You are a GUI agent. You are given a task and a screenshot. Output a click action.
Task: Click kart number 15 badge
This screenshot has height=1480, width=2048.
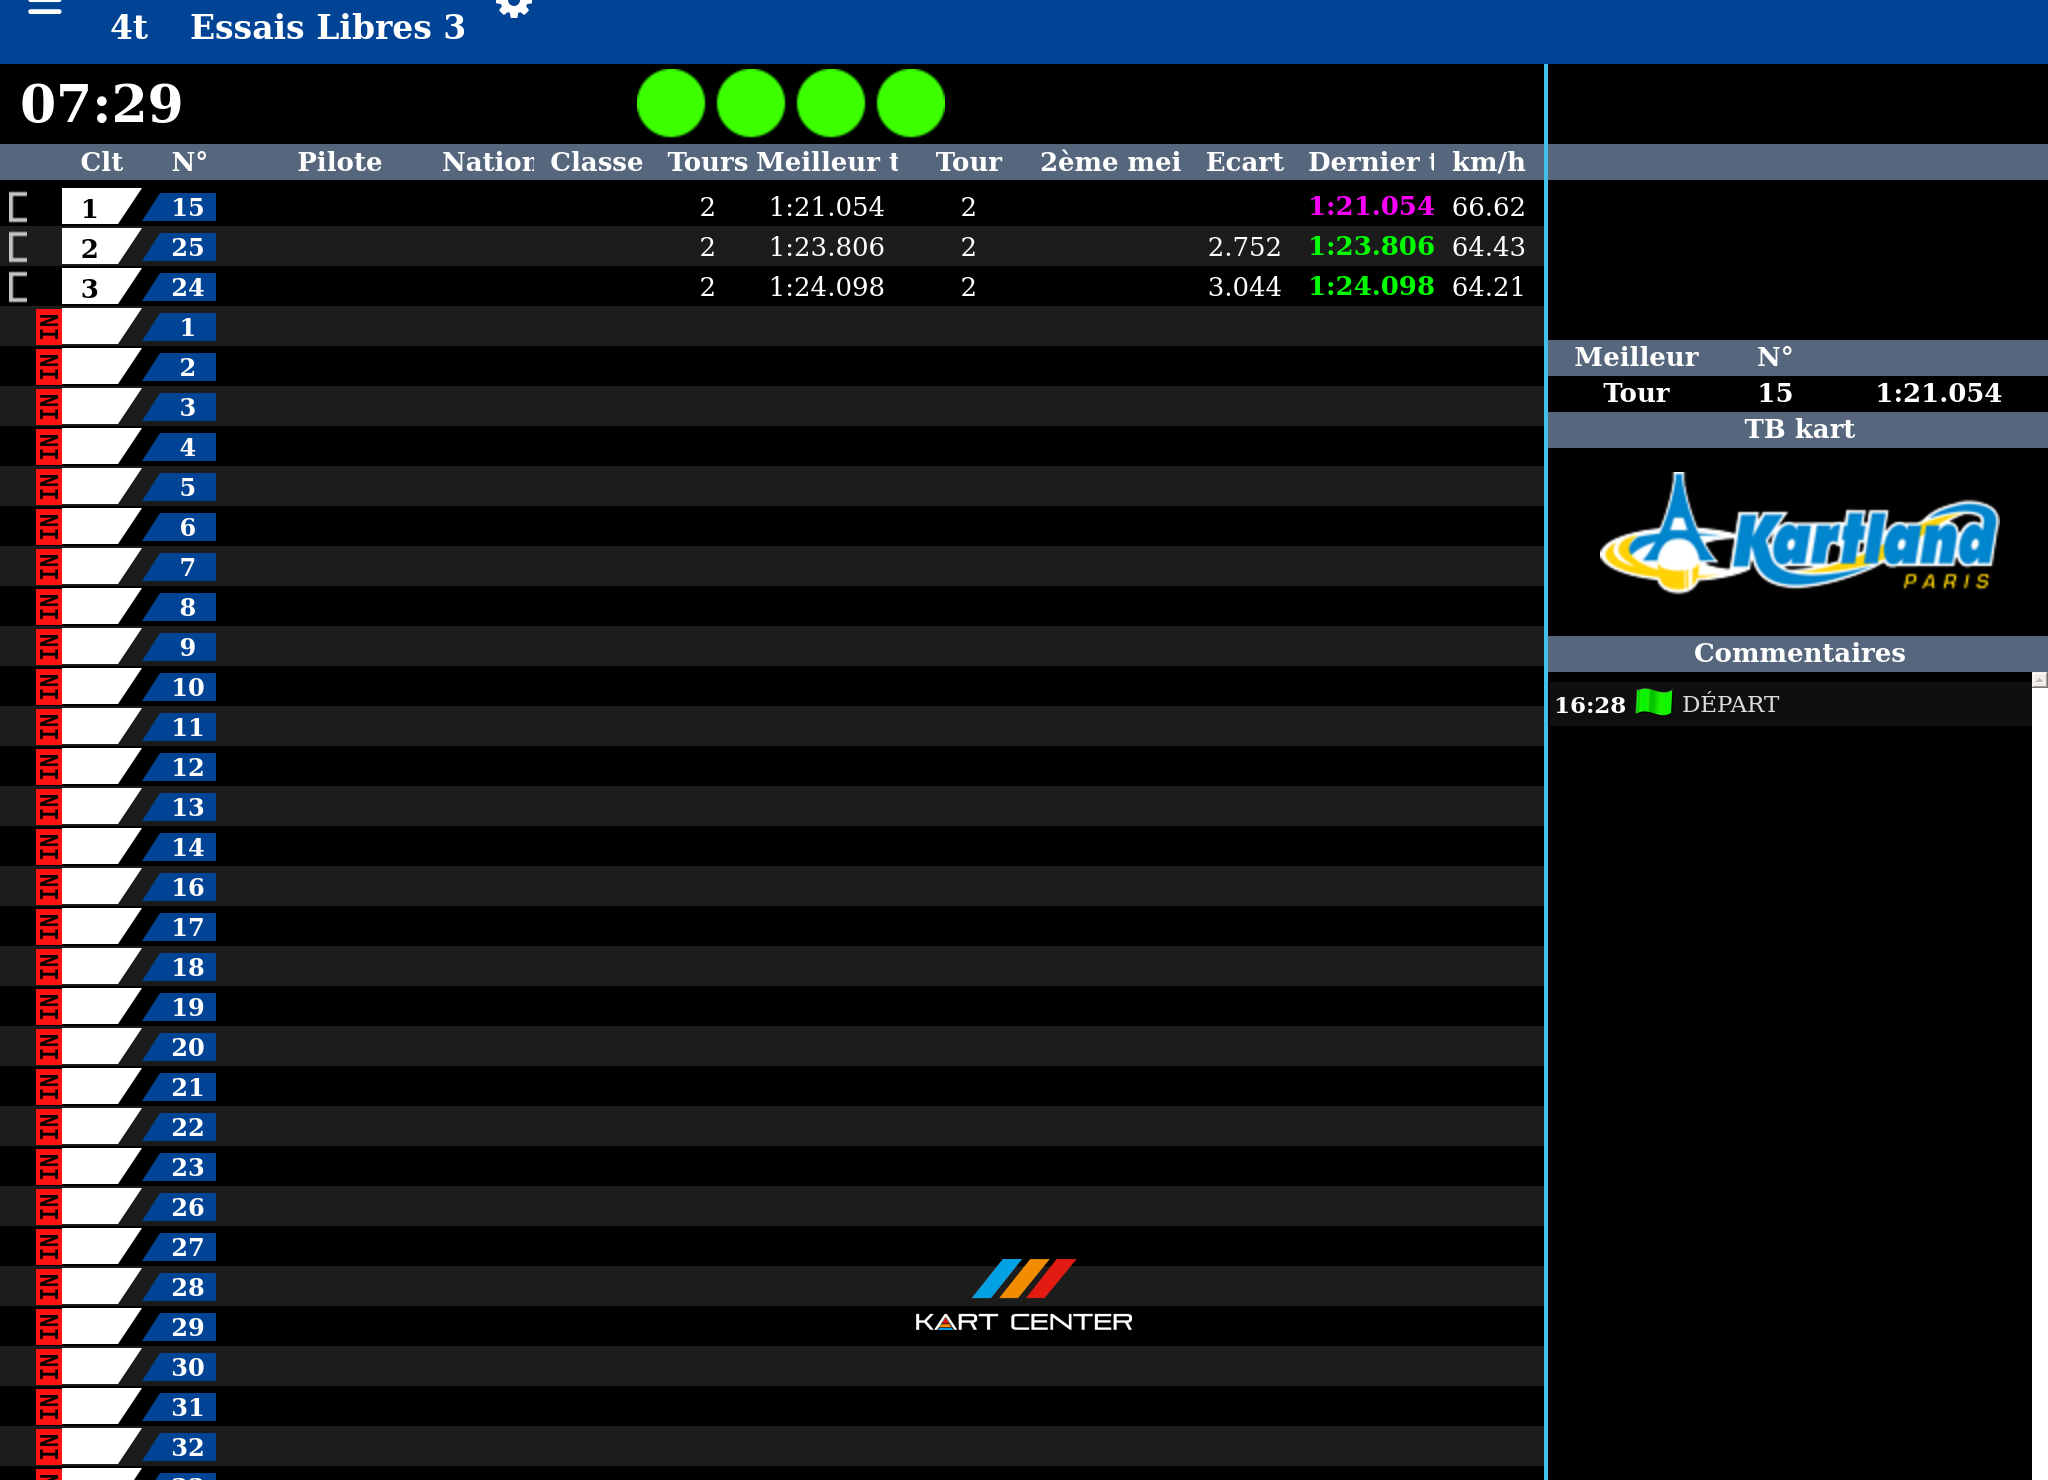(186, 207)
